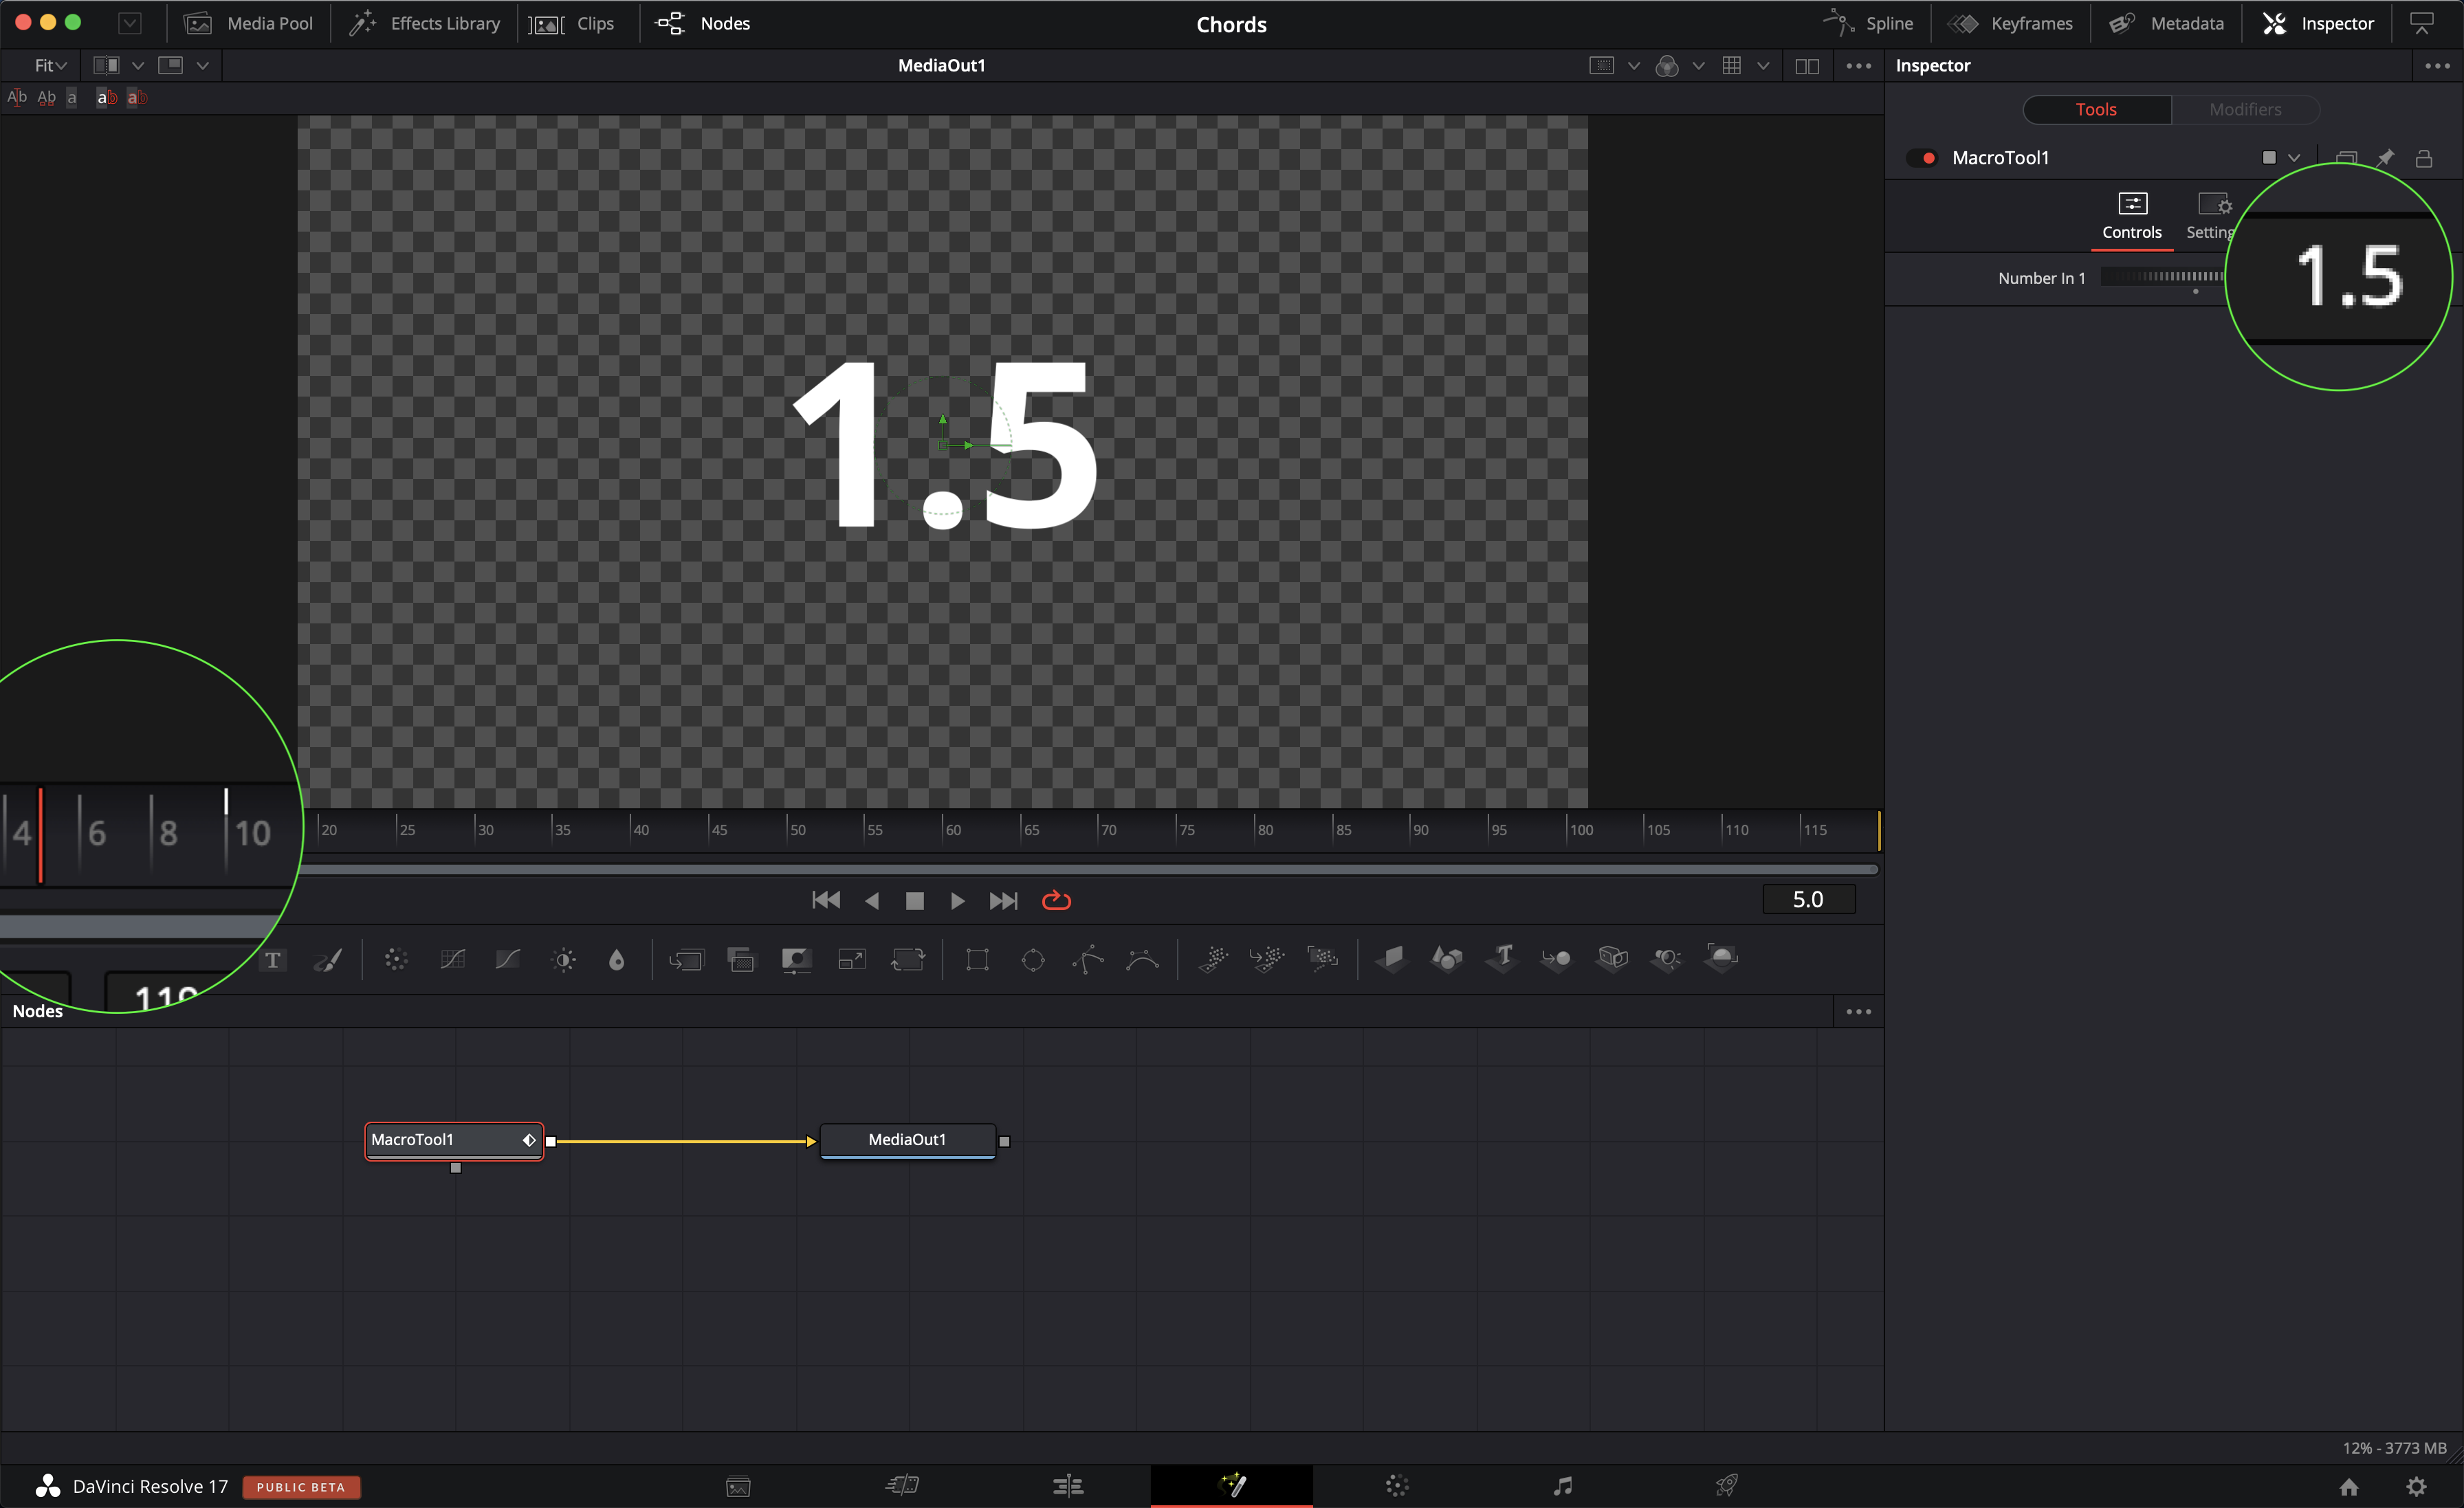The image size is (2464, 1508).
Task: Add a Rectangle mask node
Action: tap(977, 960)
